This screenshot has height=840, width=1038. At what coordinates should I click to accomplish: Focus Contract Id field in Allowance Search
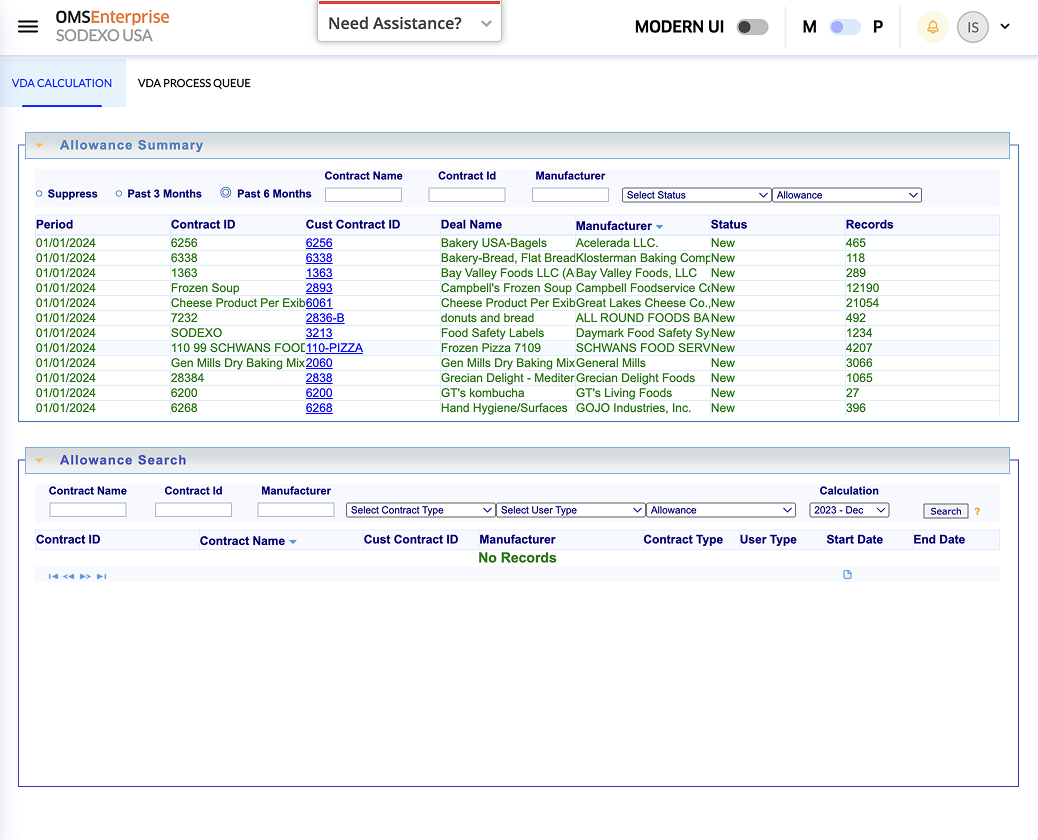[x=193, y=510]
